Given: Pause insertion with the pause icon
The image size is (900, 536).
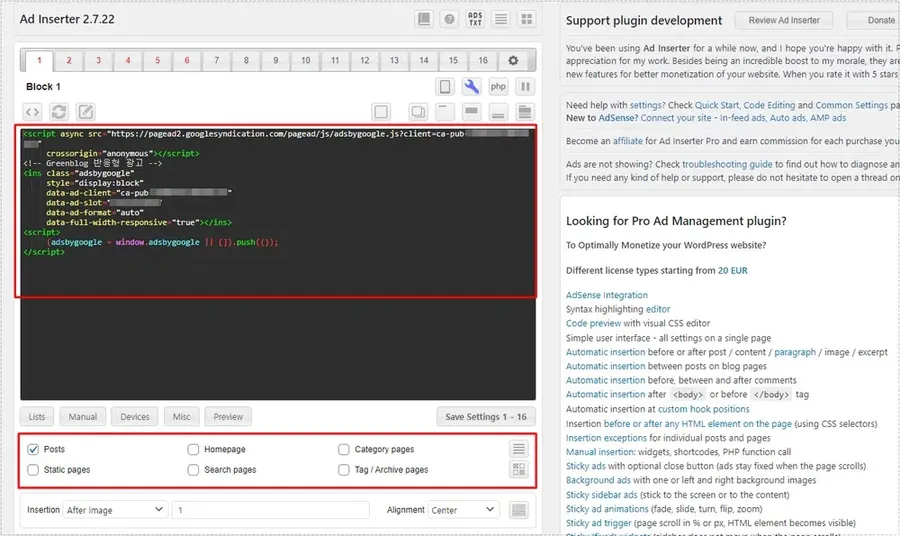Looking at the screenshot, I should coord(525,87).
